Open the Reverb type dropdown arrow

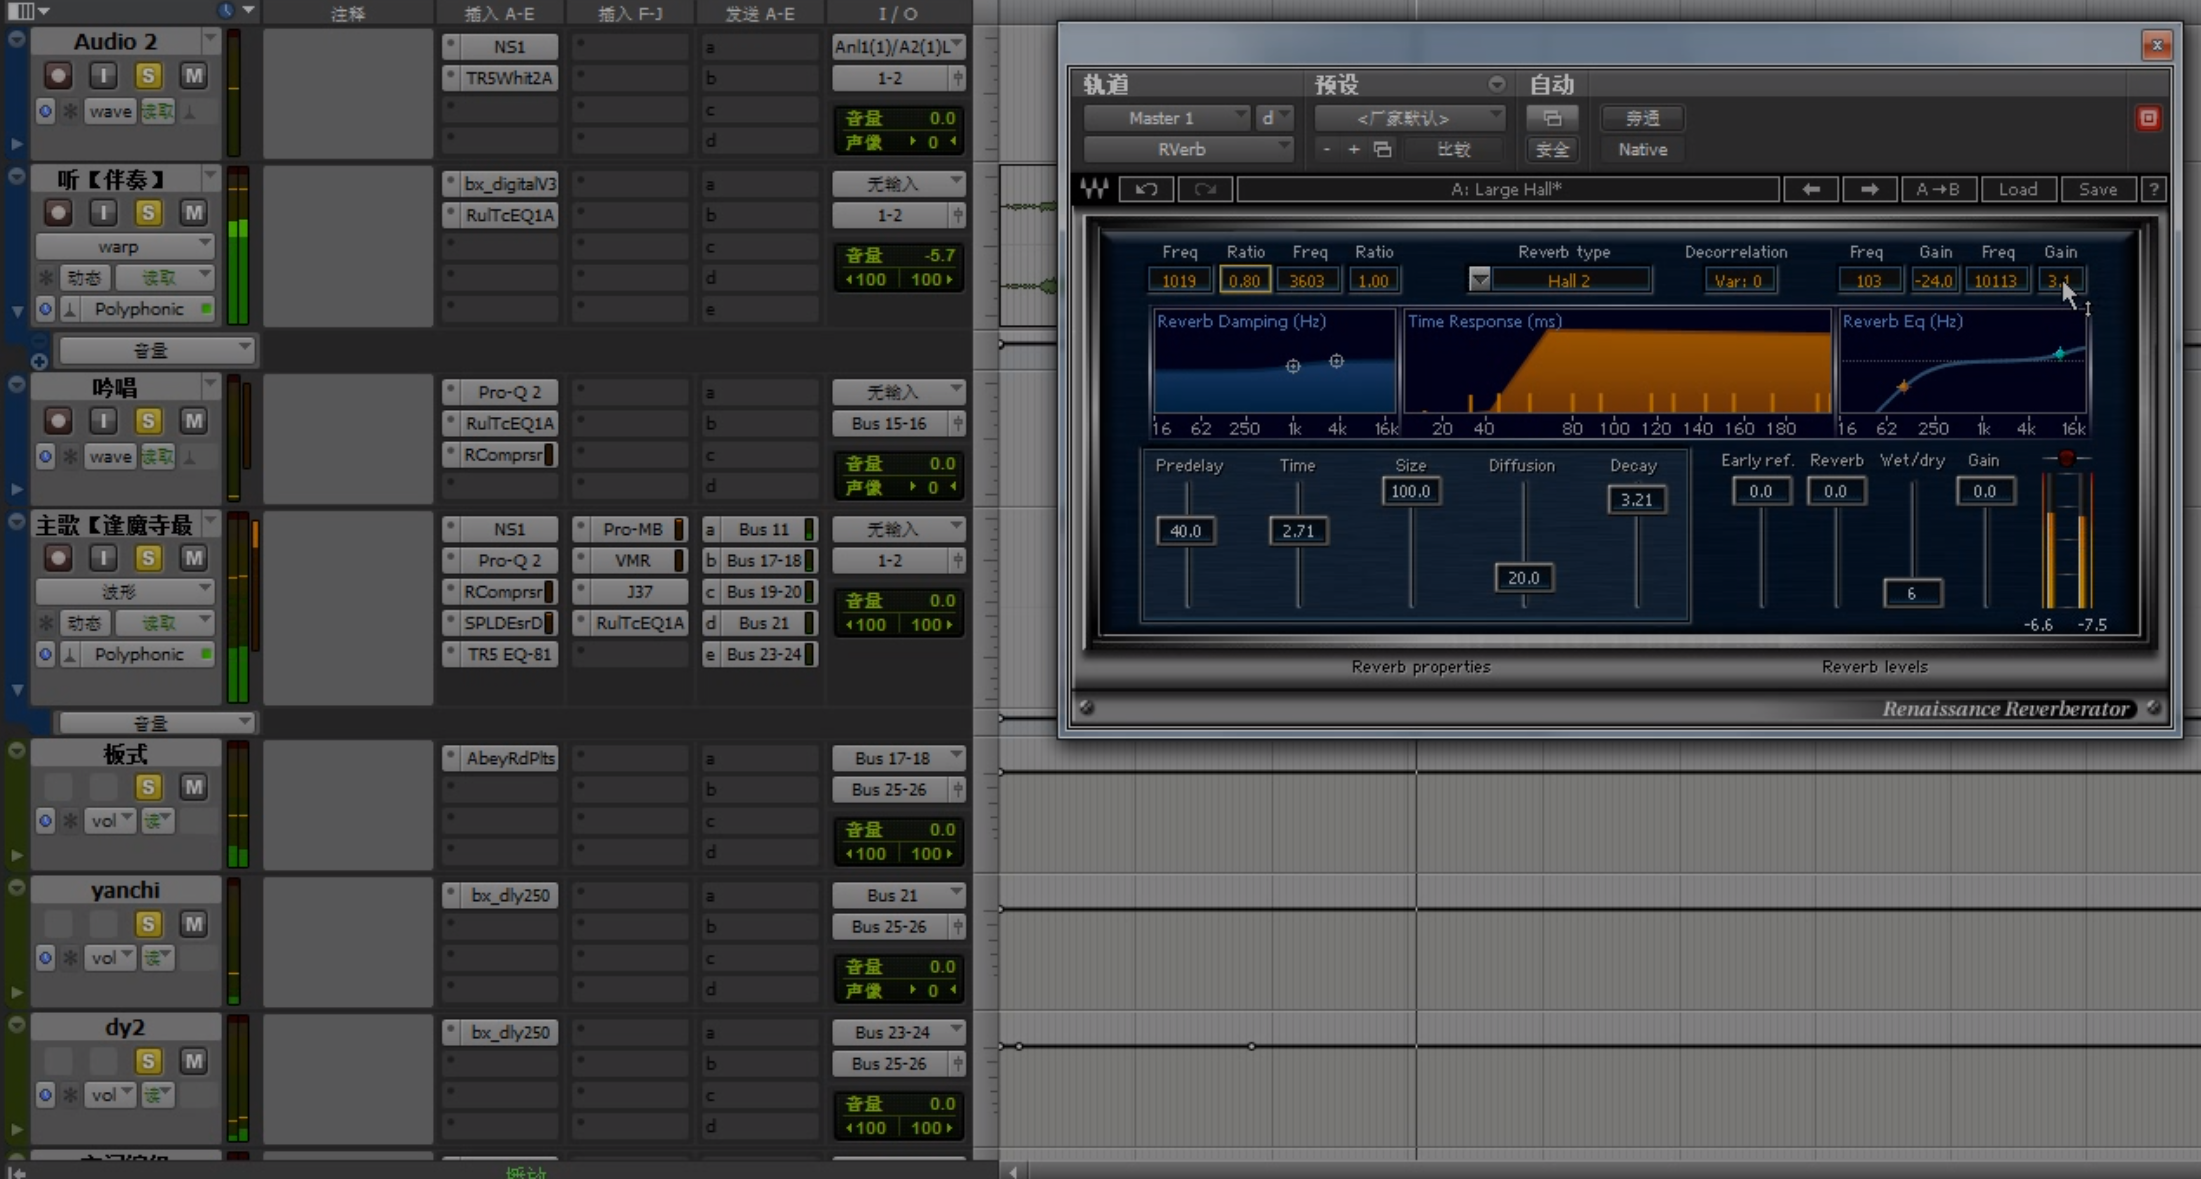point(1479,280)
